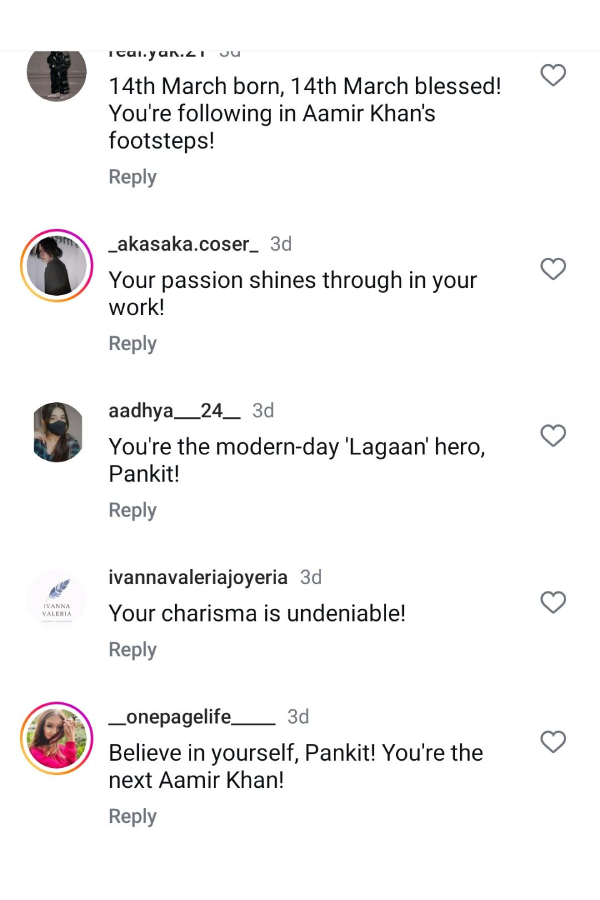Heart the 'Your charisma is undeniable!' comment
This screenshot has height=900, width=600.
click(x=553, y=602)
